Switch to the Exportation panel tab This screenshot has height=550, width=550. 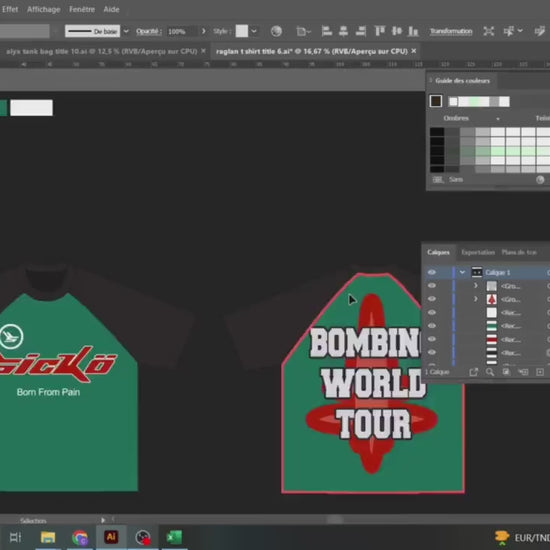478,252
